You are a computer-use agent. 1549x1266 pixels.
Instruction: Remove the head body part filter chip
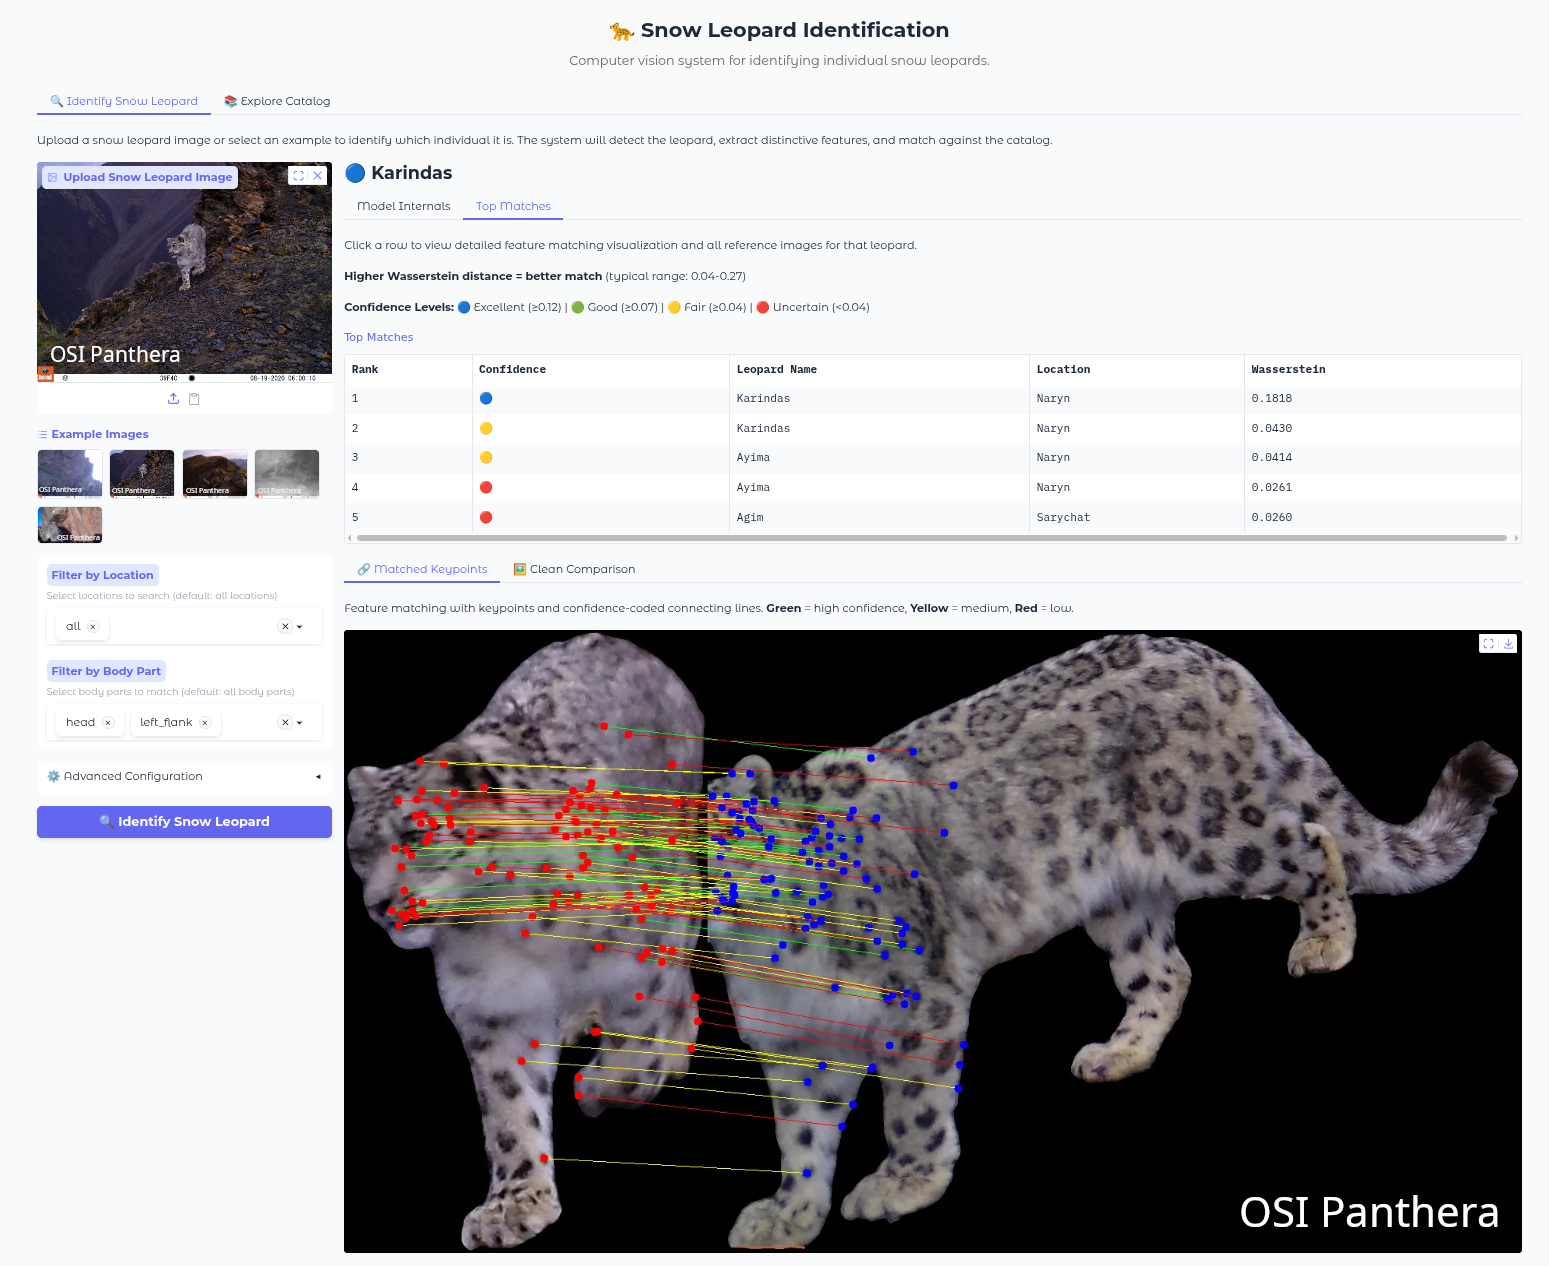click(x=108, y=722)
